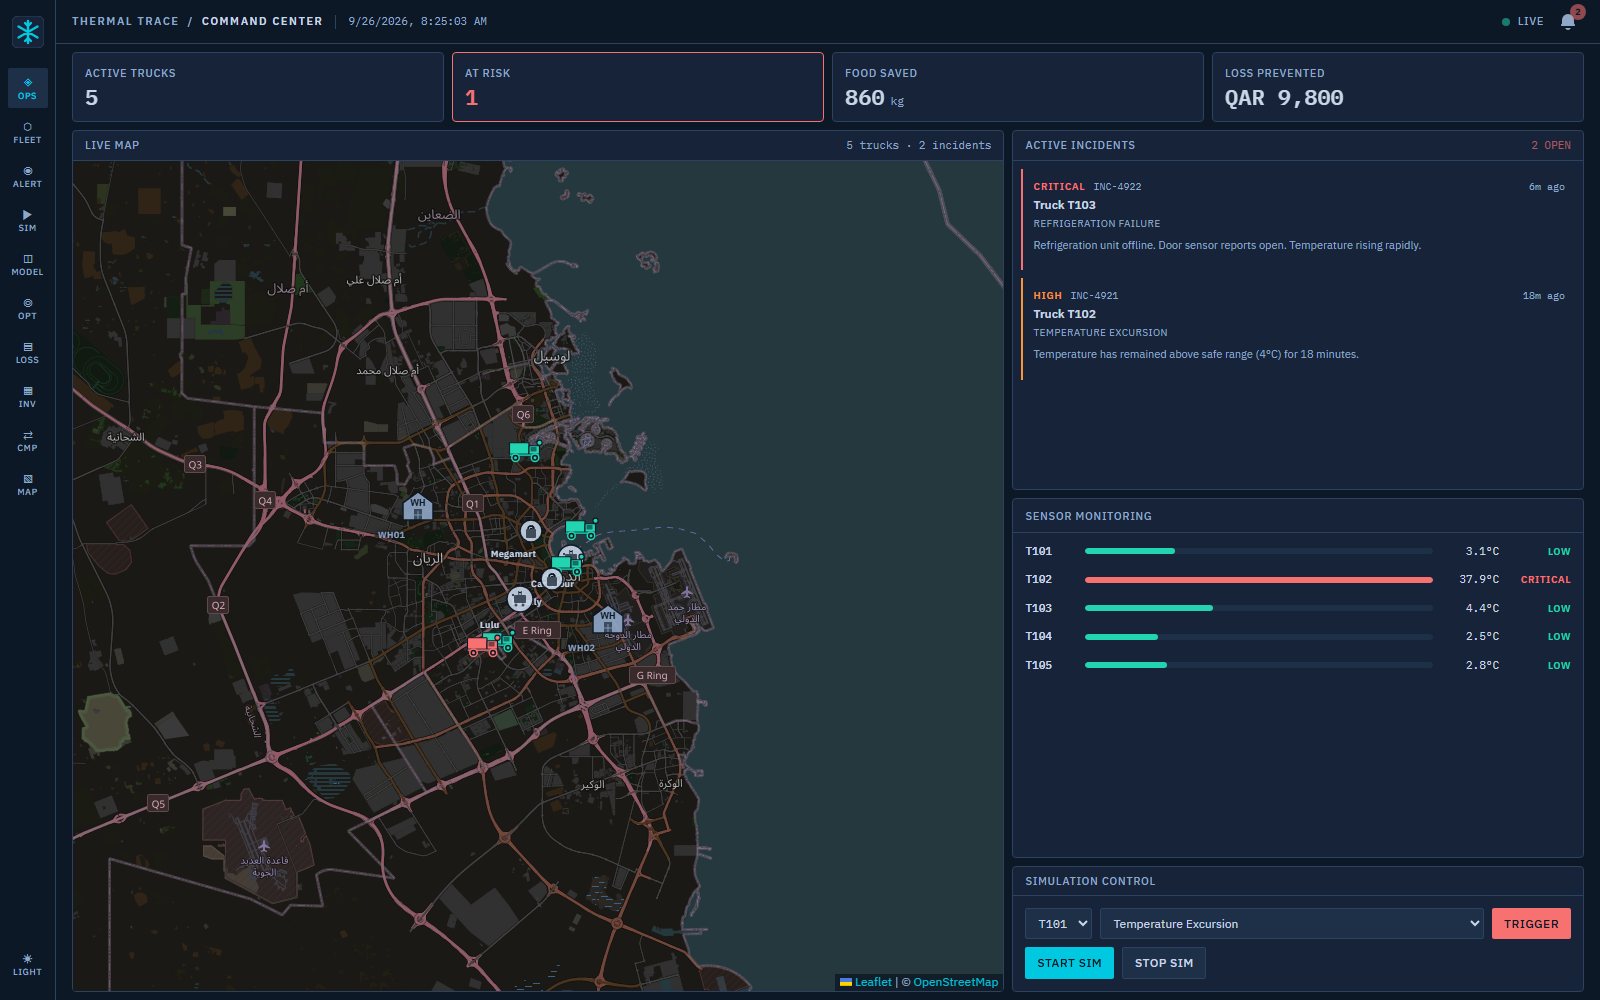The width and height of the screenshot is (1600, 1000).
Task: Click the LOSS PREVENTED stat card
Action: [x=1398, y=87]
